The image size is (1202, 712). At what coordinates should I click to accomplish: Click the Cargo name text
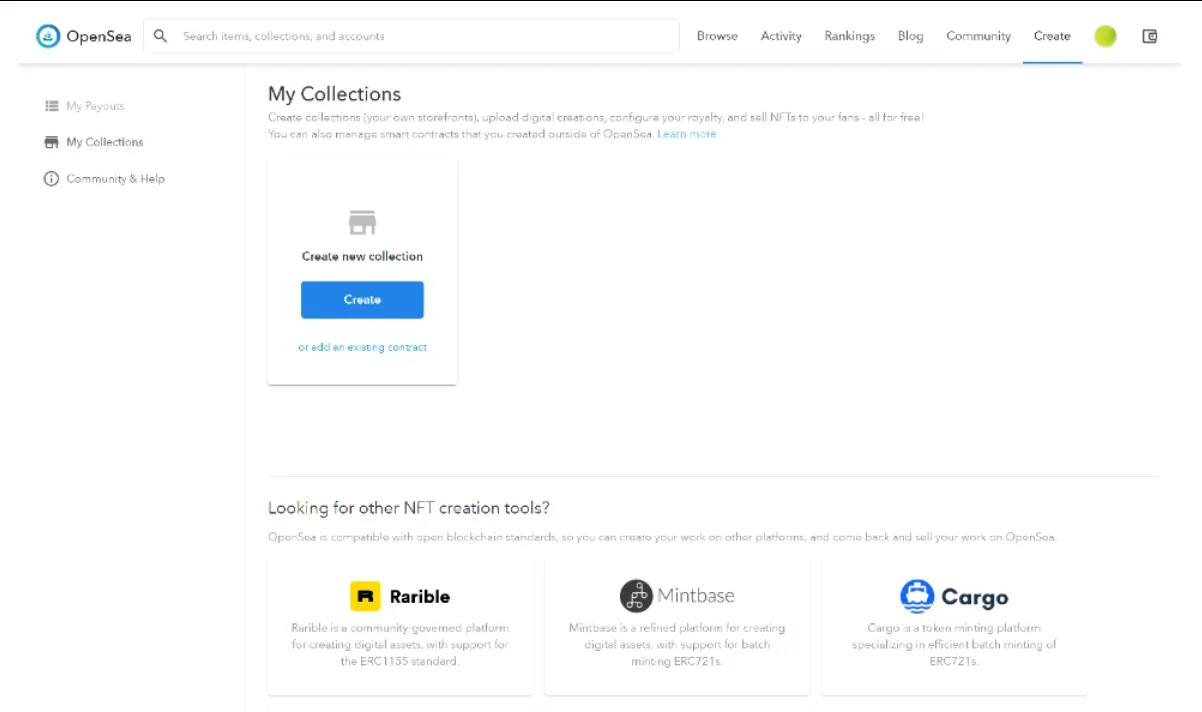click(975, 598)
